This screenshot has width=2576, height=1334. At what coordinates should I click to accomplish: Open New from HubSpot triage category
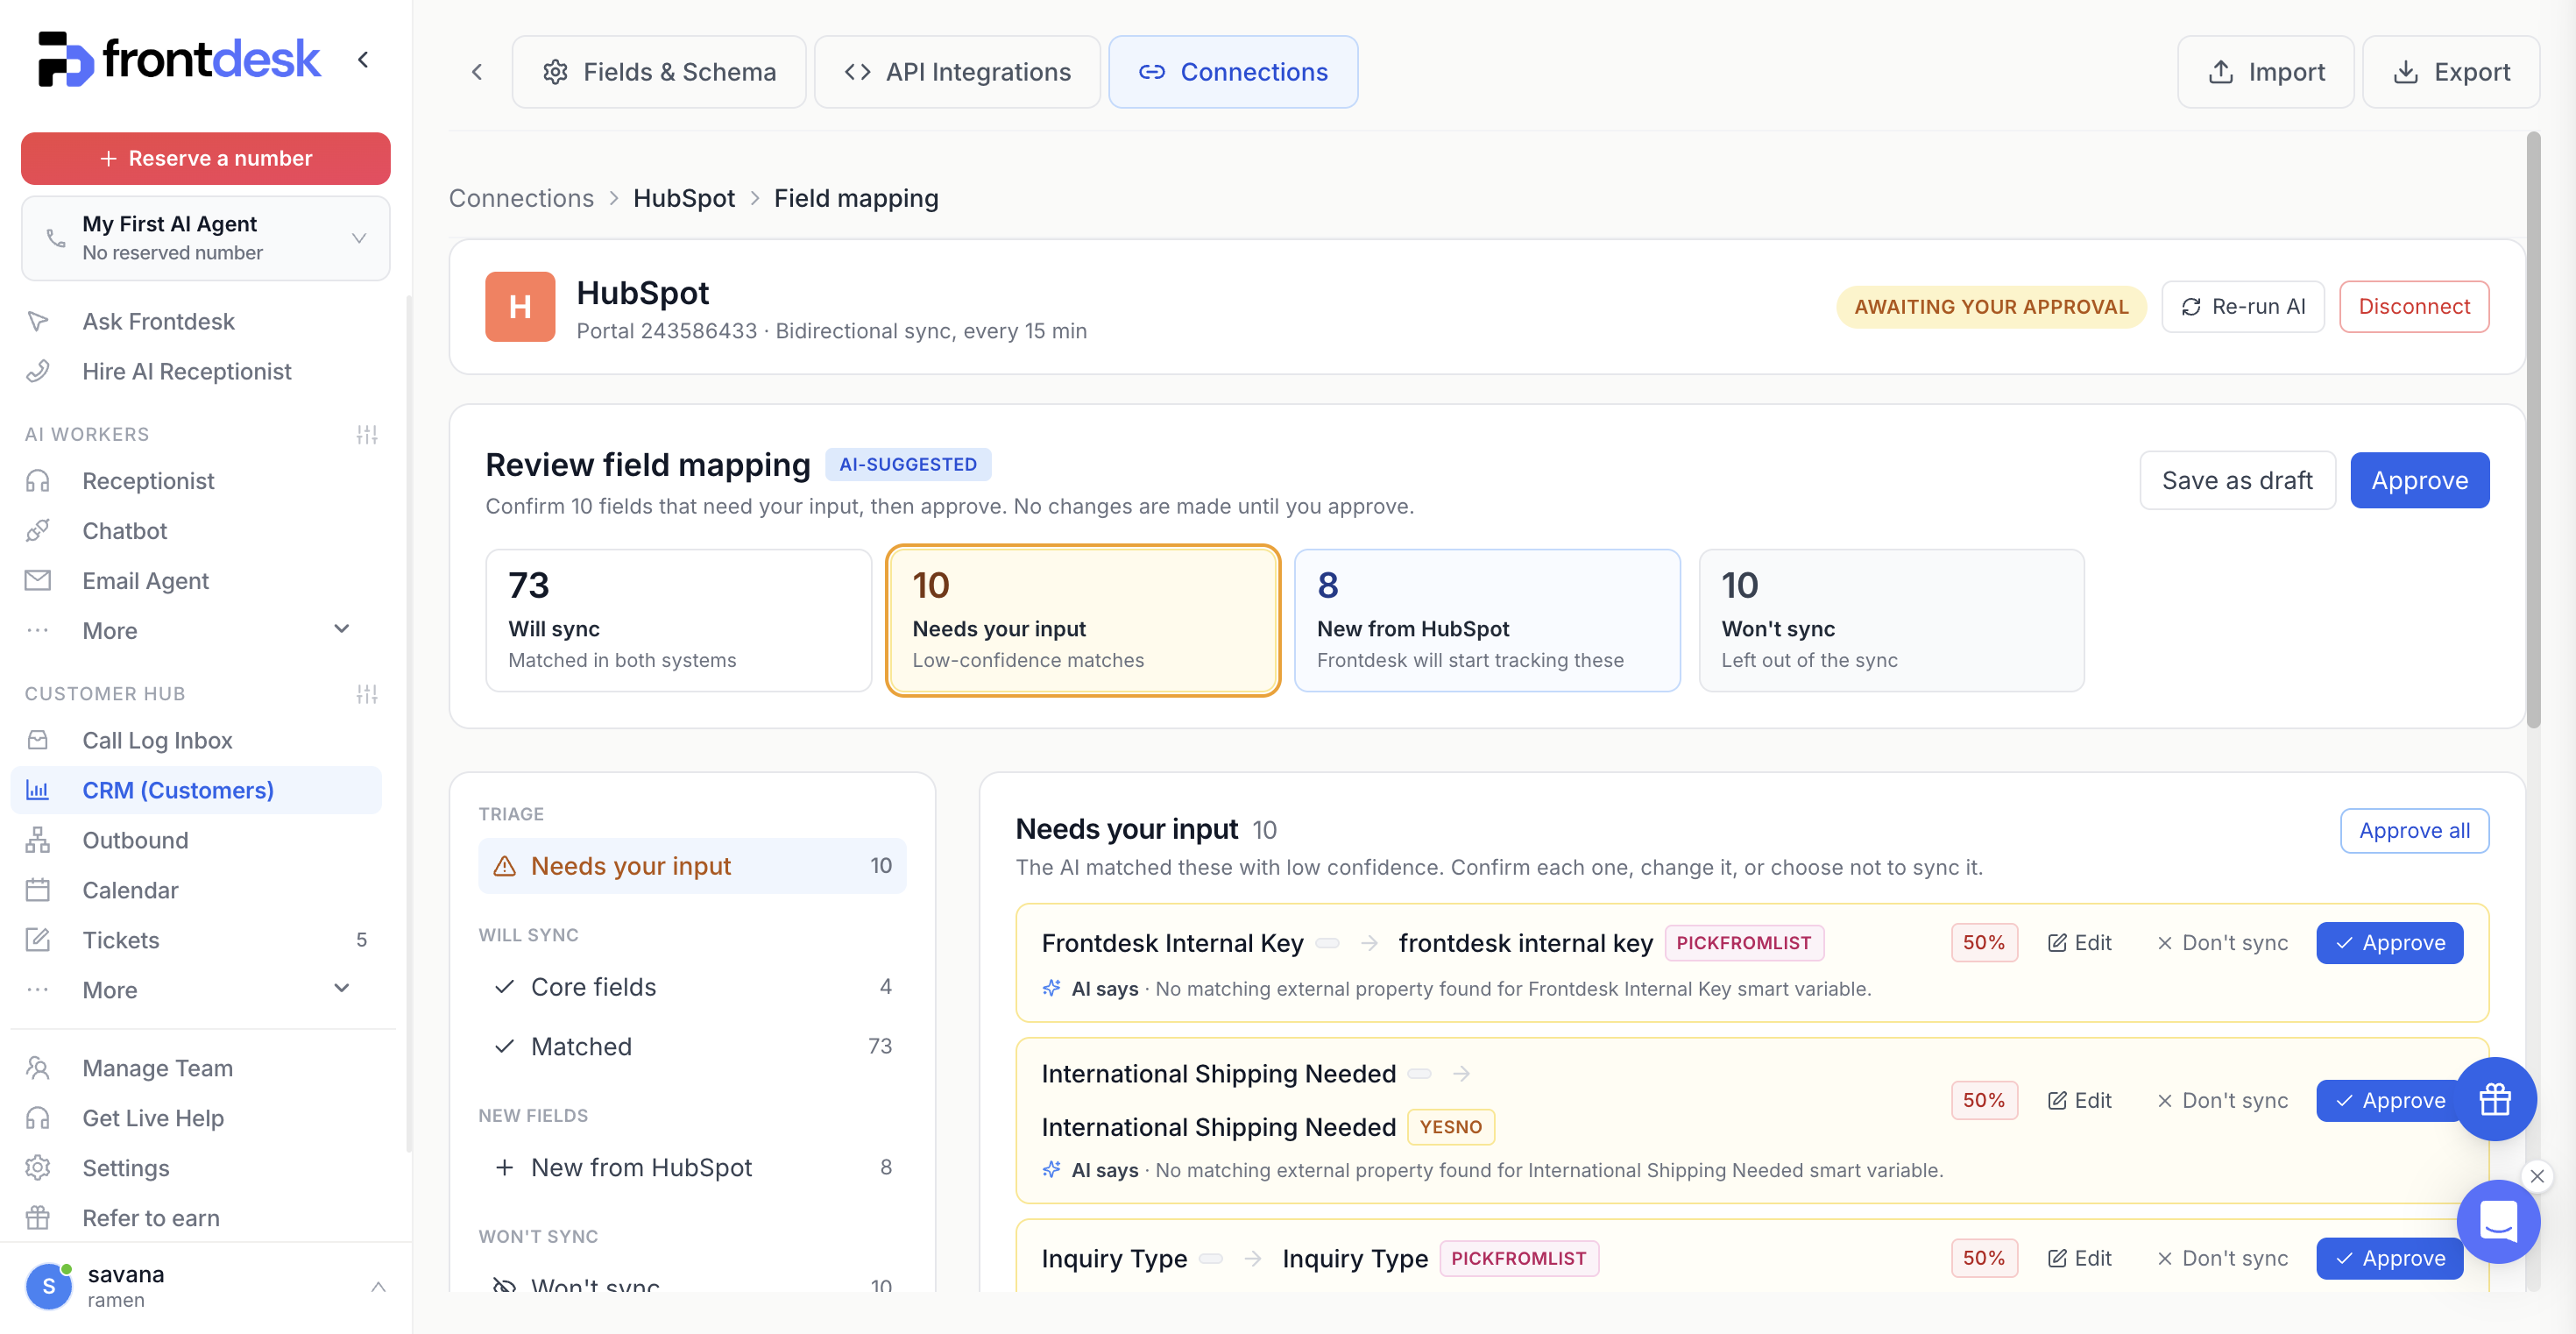692,1167
